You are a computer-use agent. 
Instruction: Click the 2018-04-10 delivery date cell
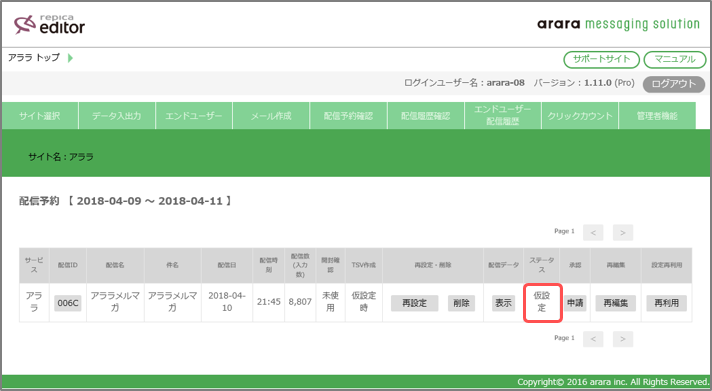click(227, 302)
